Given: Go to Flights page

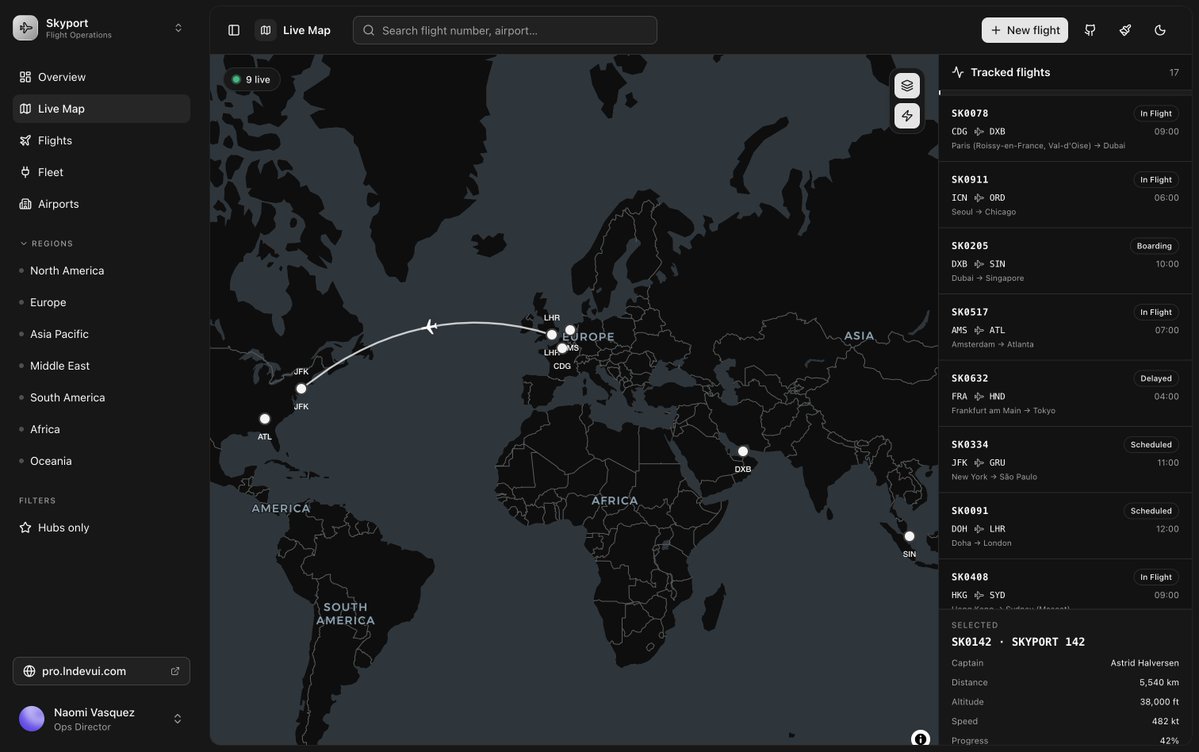Looking at the screenshot, I should [x=101, y=141].
